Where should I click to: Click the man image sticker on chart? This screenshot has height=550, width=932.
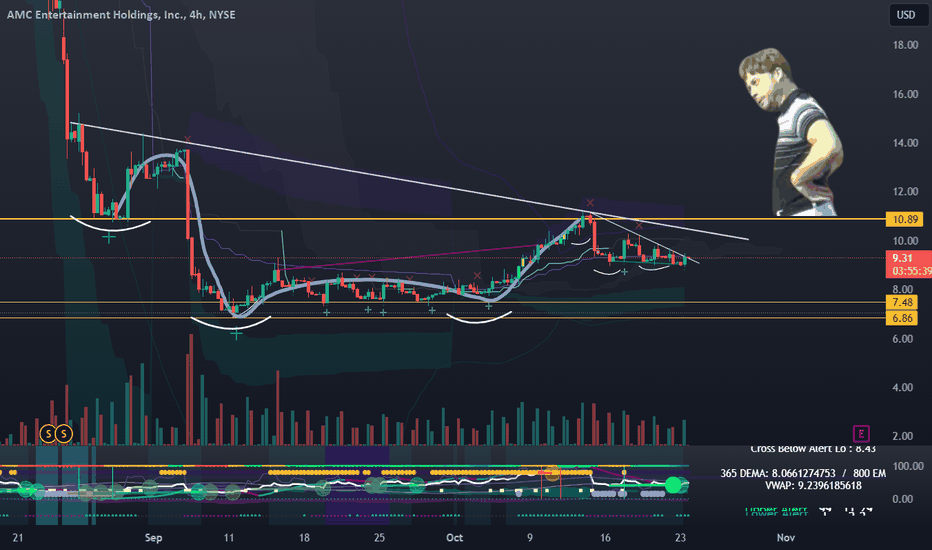coord(791,132)
